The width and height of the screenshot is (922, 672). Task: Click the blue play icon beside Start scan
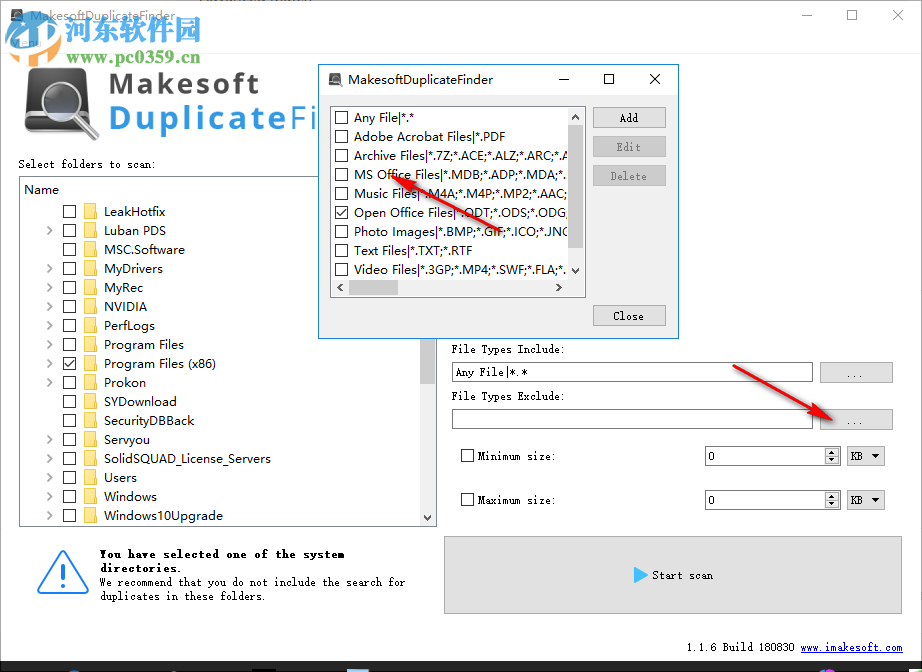click(x=641, y=575)
